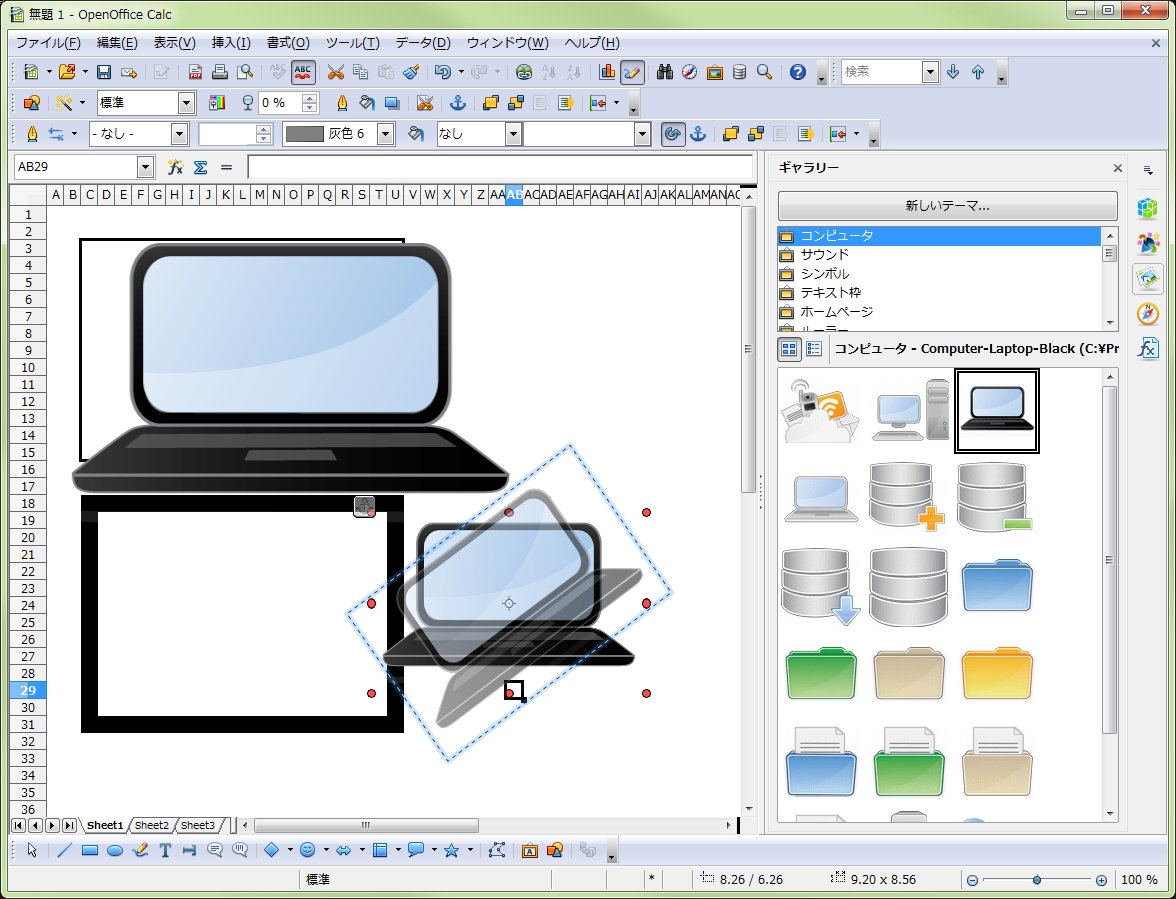Select the Line drawing tool
The height and width of the screenshot is (899, 1176).
tap(64, 850)
